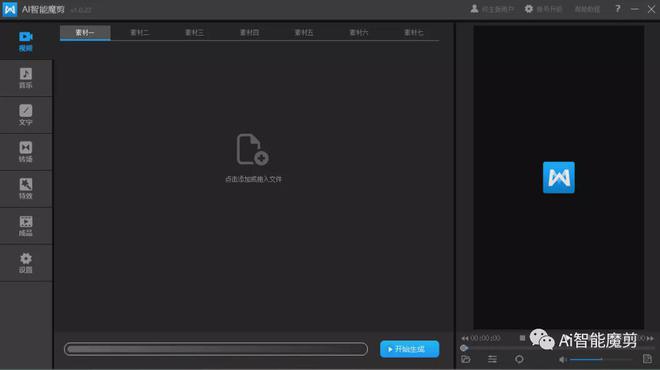Click the user account label text in title bar
This screenshot has height=370, width=660.
498,9
